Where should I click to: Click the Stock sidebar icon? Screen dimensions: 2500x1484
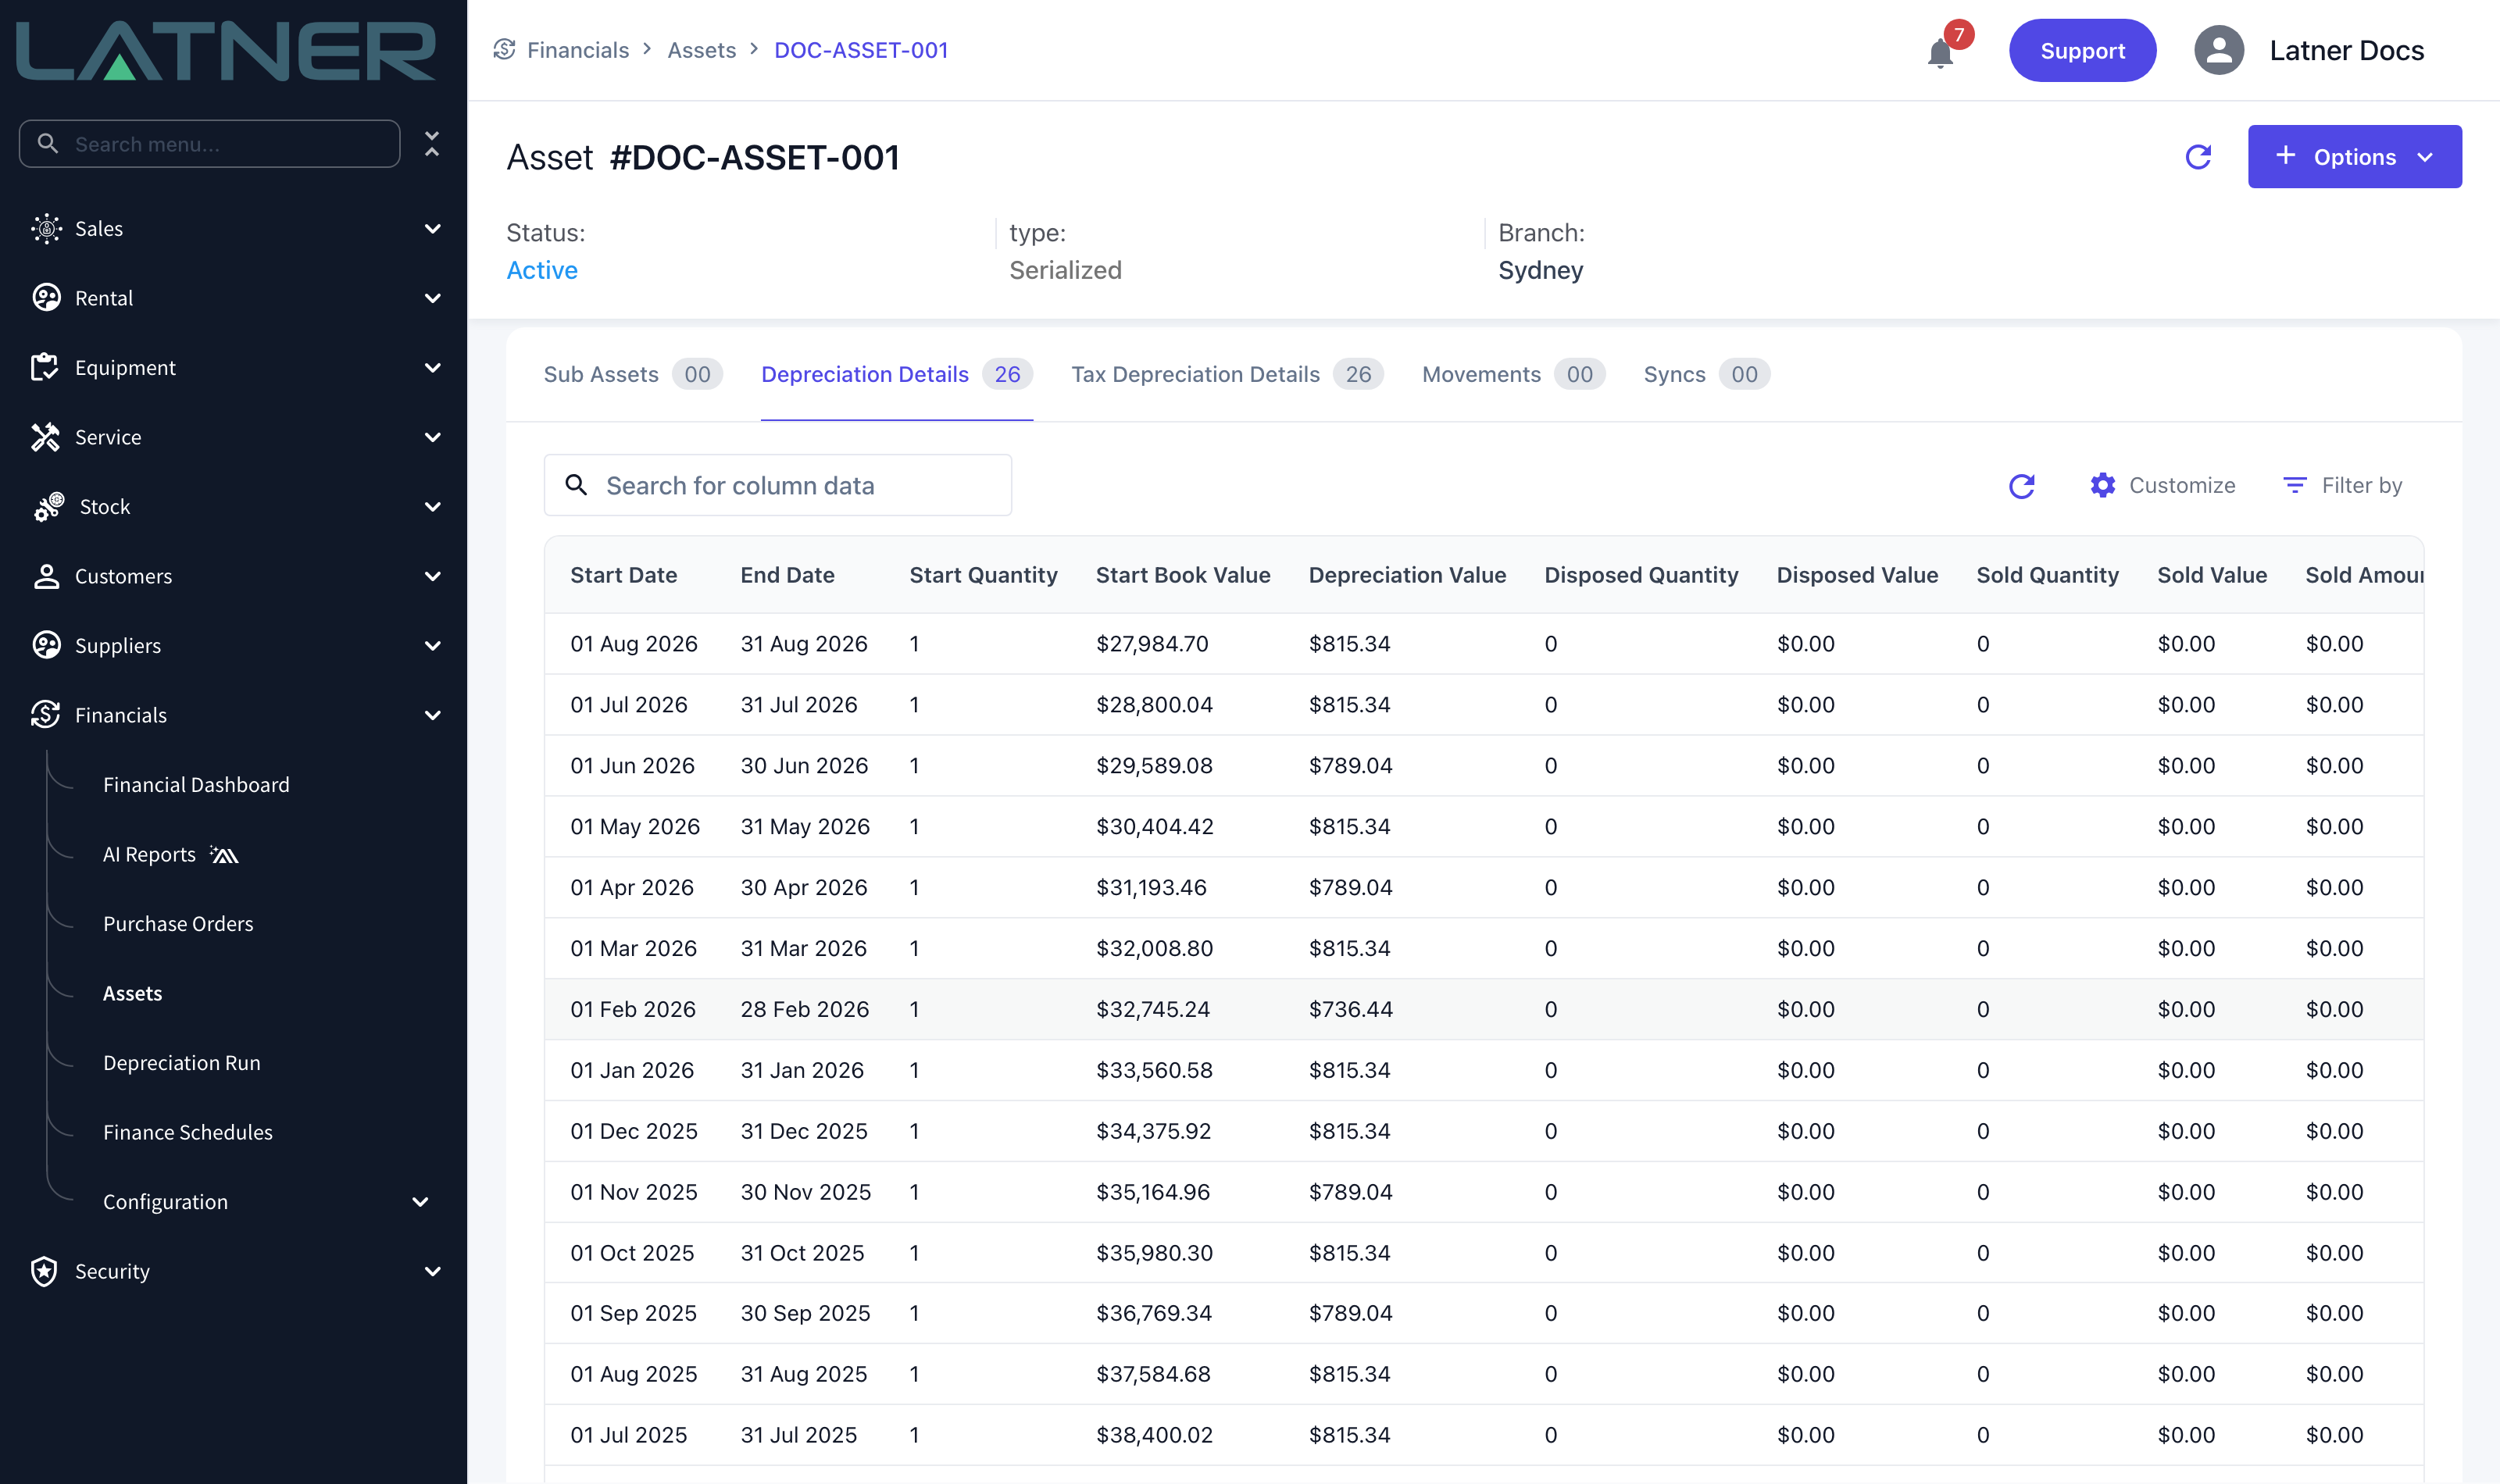click(48, 507)
